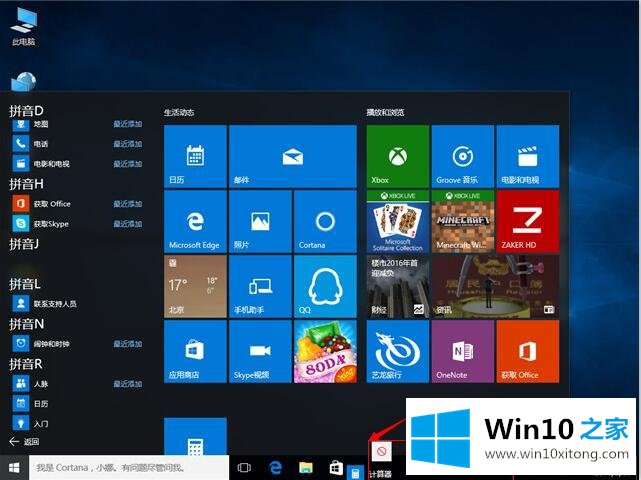
Task: Select the 此电脑 desktop icon
Action: pos(24,27)
